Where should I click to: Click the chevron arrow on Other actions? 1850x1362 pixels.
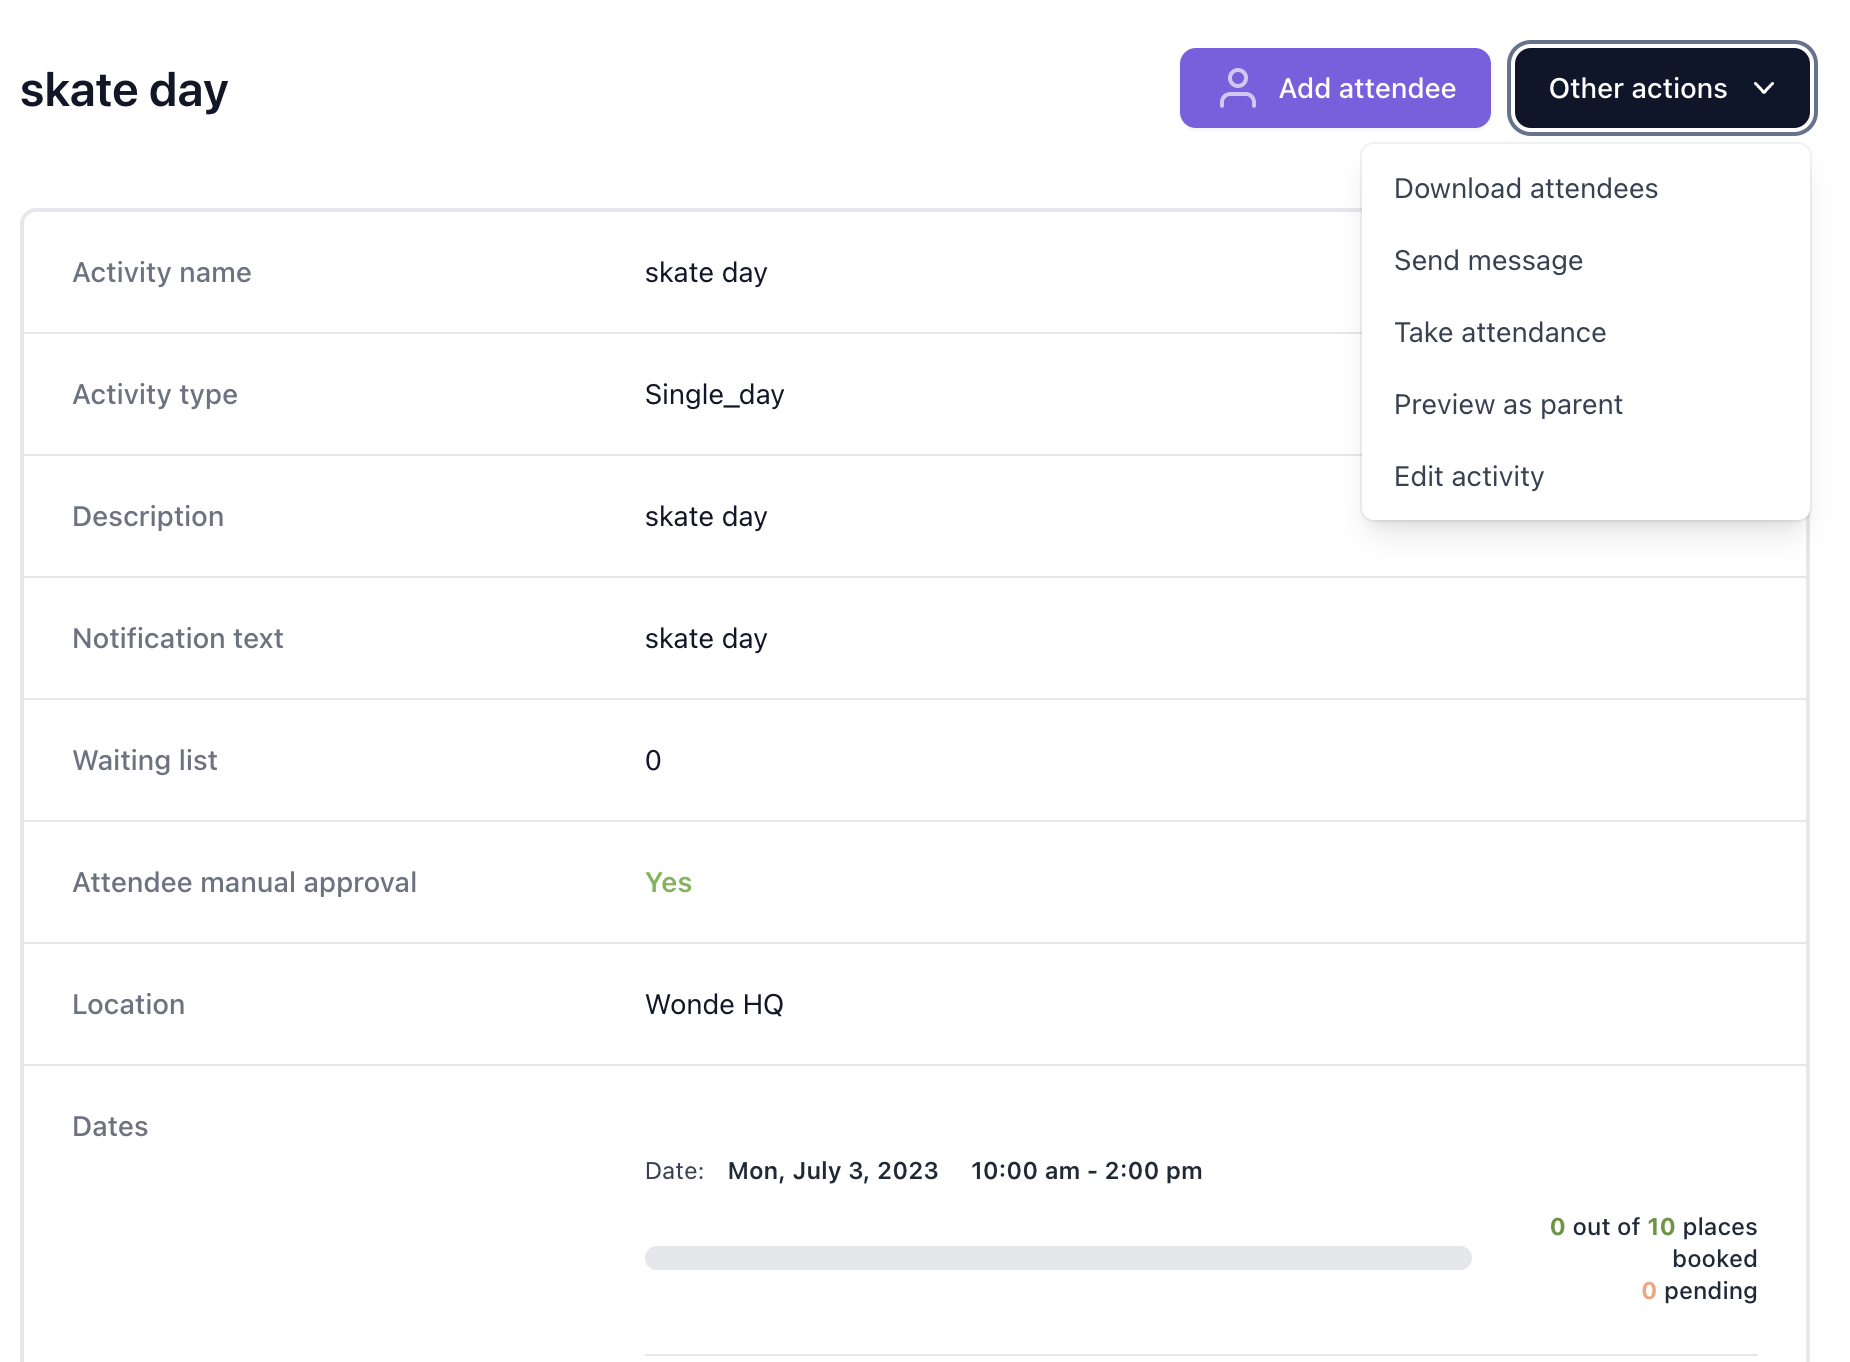tap(1764, 88)
